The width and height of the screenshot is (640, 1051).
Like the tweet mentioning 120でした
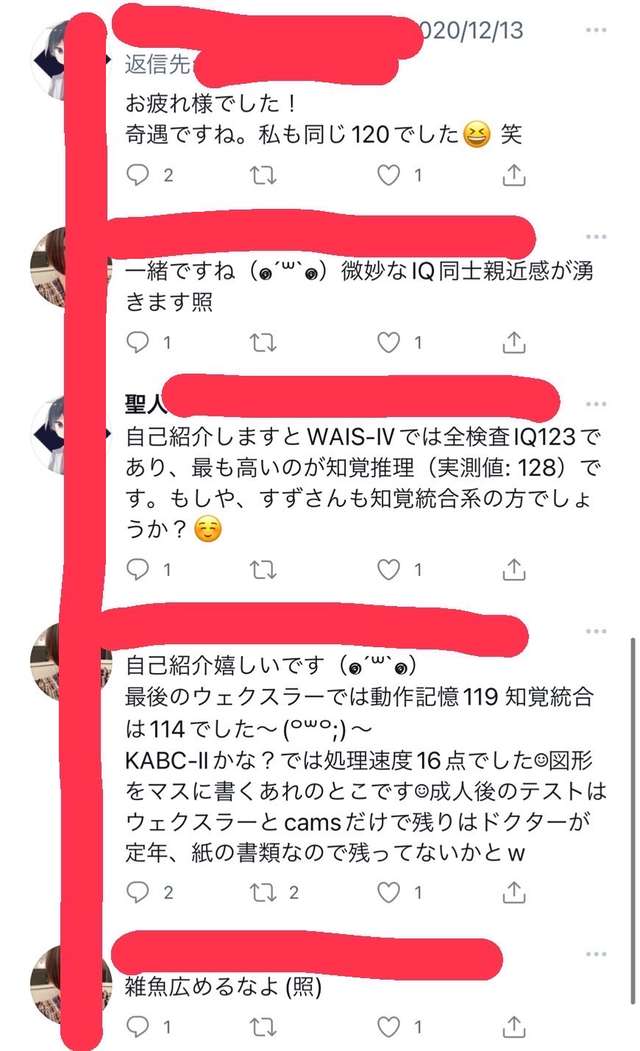point(389,175)
